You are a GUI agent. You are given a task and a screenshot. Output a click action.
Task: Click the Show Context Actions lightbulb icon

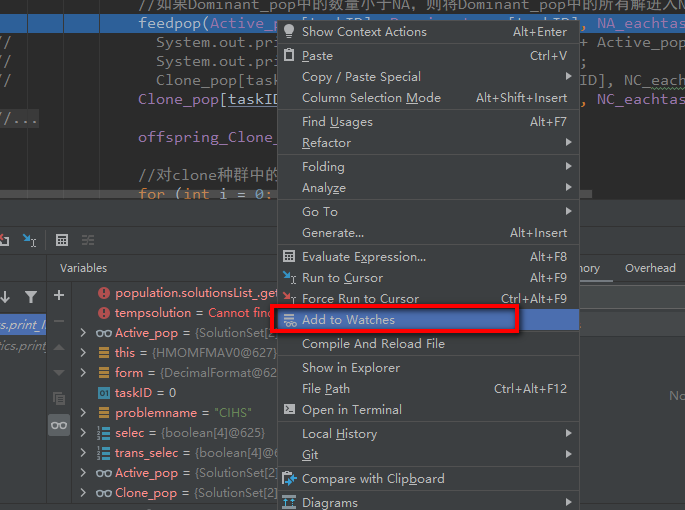click(x=289, y=31)
